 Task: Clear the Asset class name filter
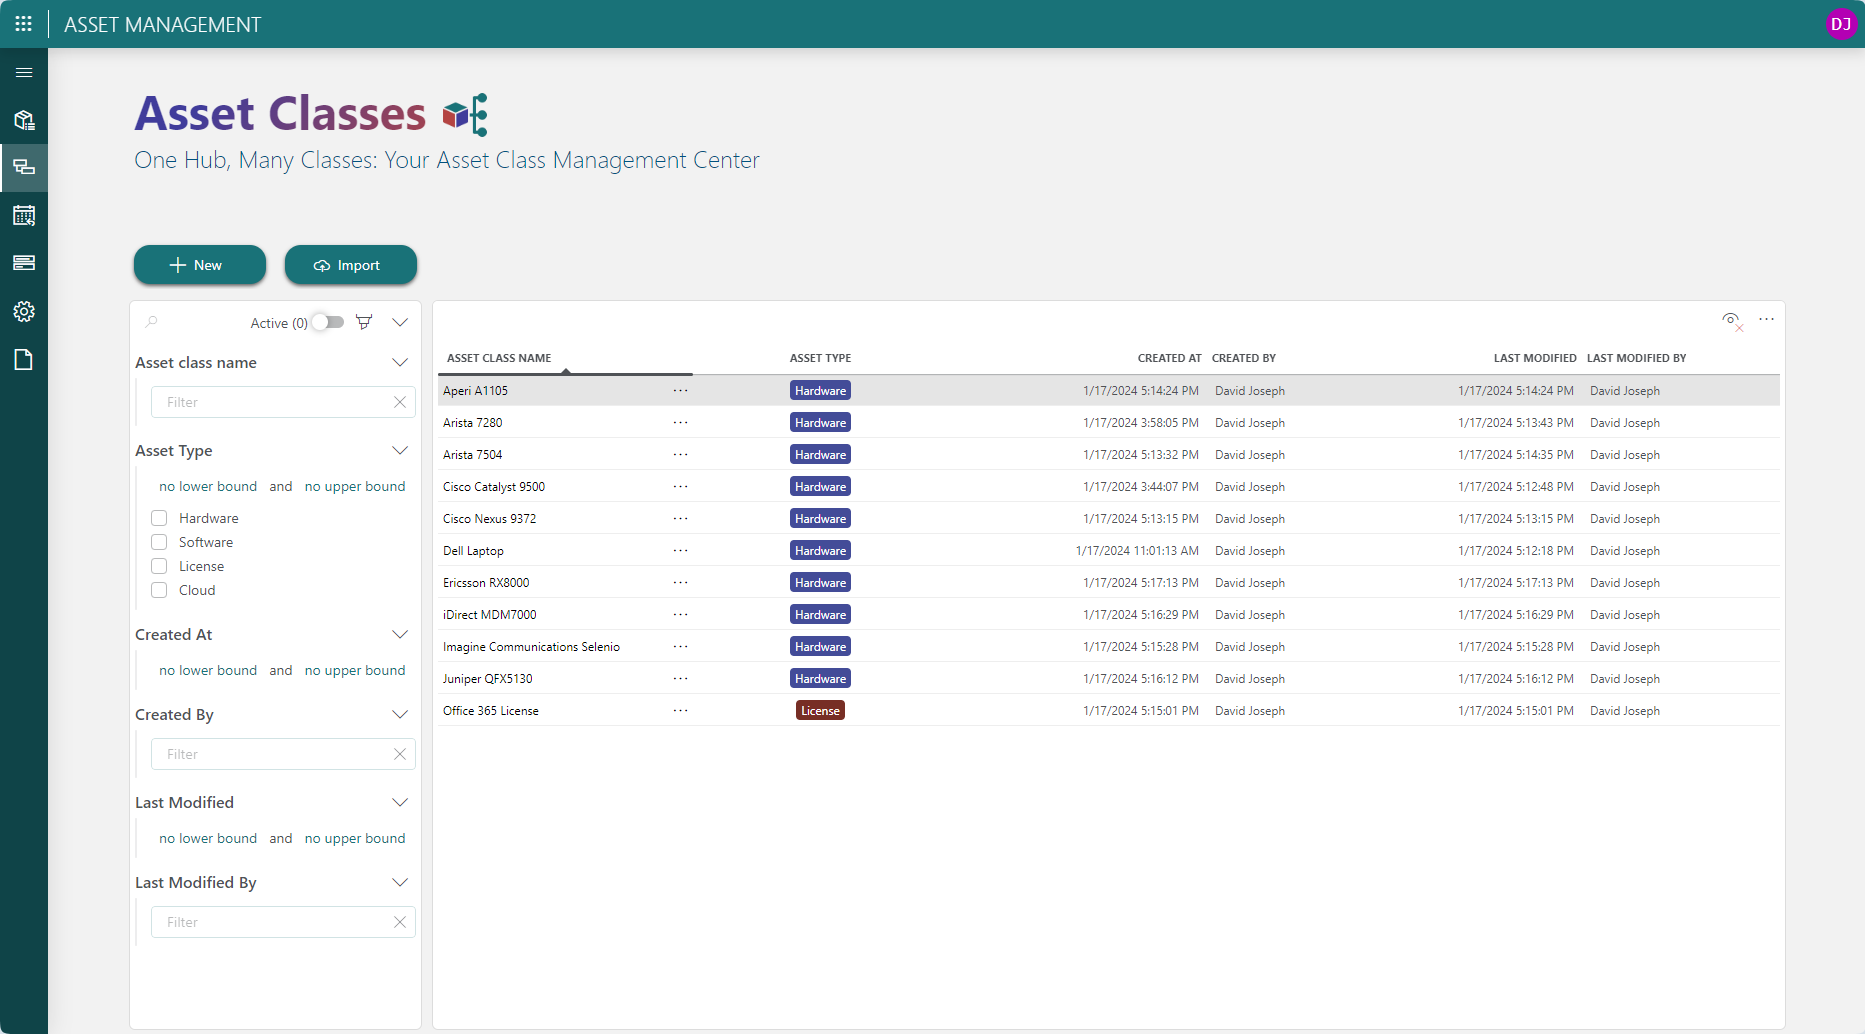coord(400,402)
